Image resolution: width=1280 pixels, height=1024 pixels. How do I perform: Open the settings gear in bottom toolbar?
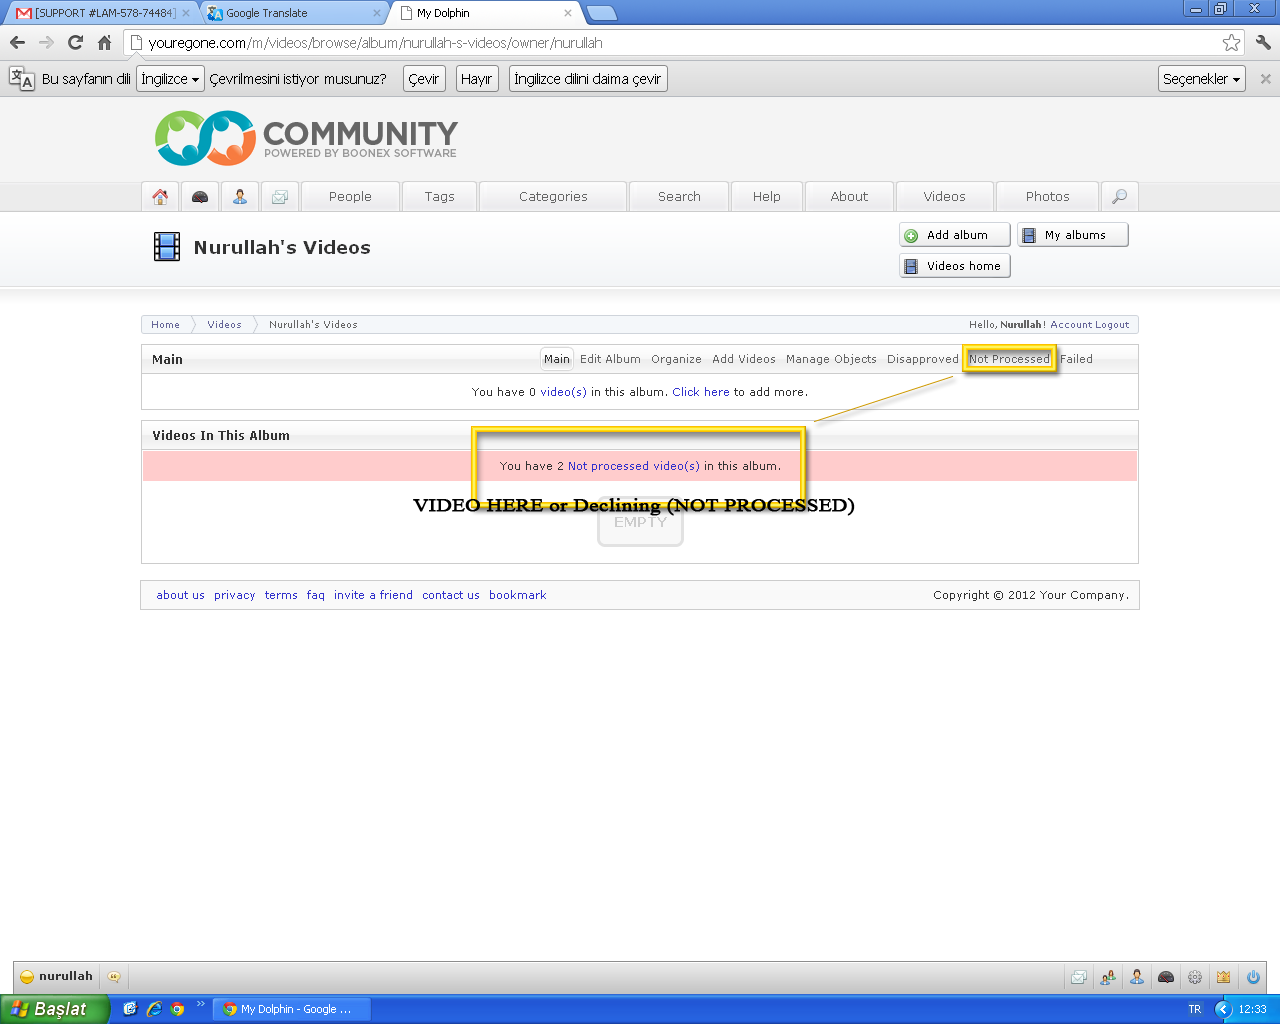click(x=1195, y=977)
